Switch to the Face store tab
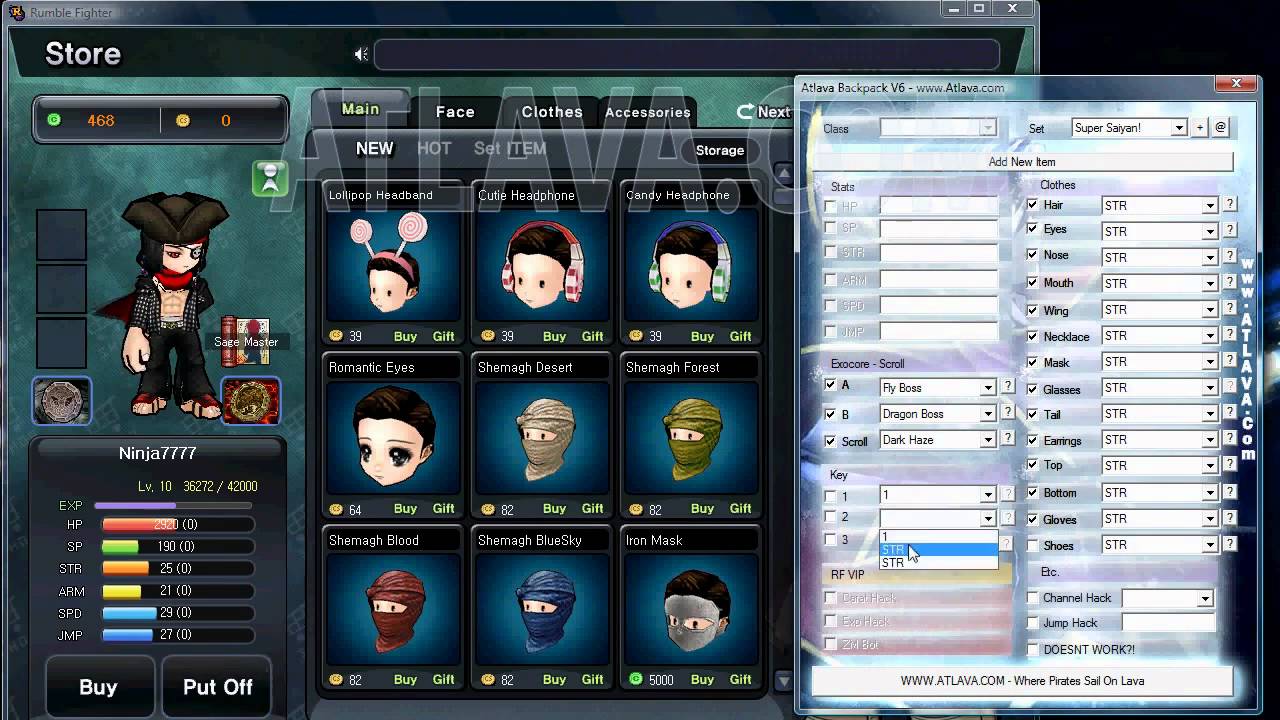Viewport: 1280px width, 720px height. pos(455,112)
